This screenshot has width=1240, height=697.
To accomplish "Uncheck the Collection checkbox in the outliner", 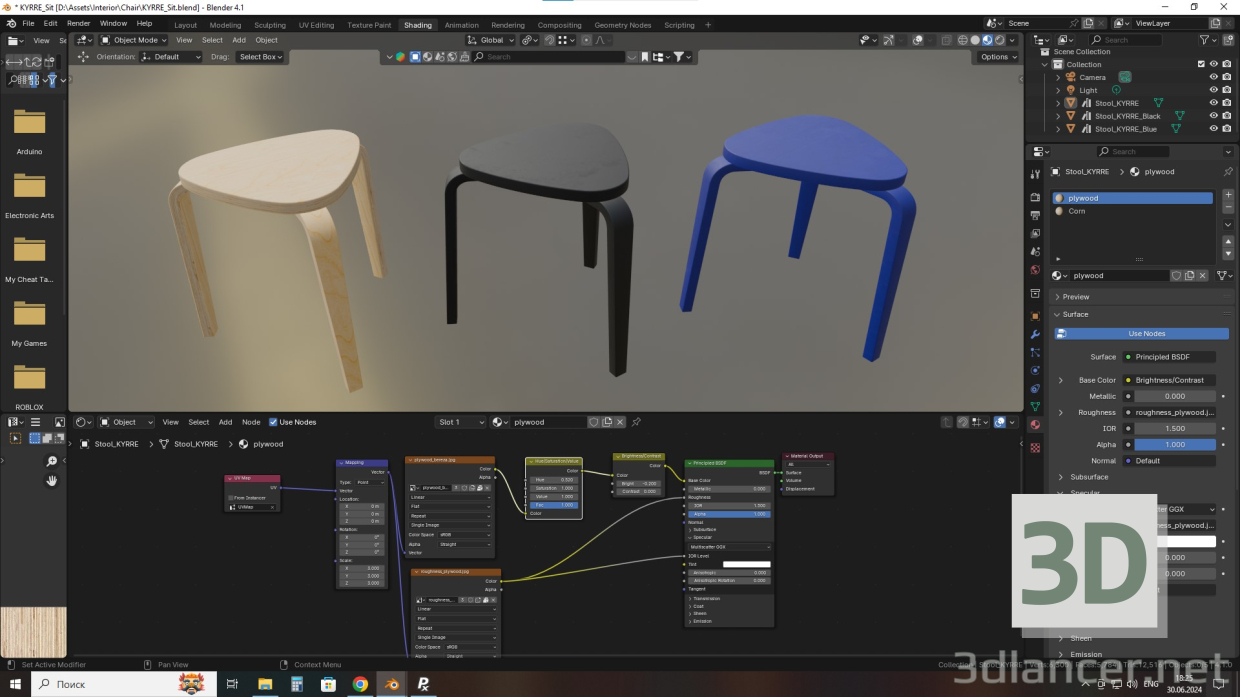I will [x=1201, y=64].
